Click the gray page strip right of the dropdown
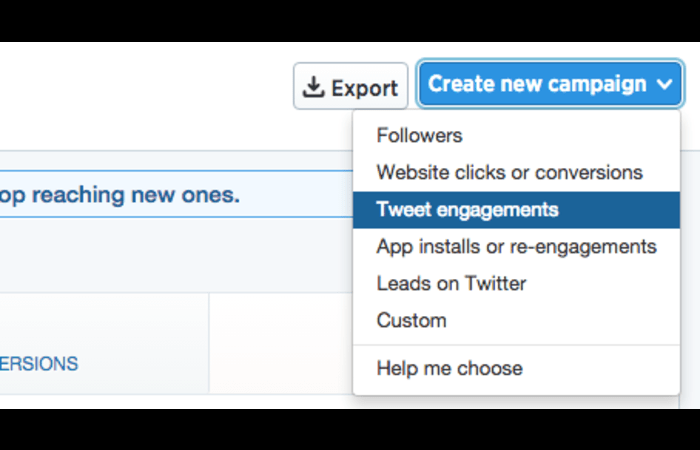This screenshot has width=700, height=450. [x=690, y=279]
